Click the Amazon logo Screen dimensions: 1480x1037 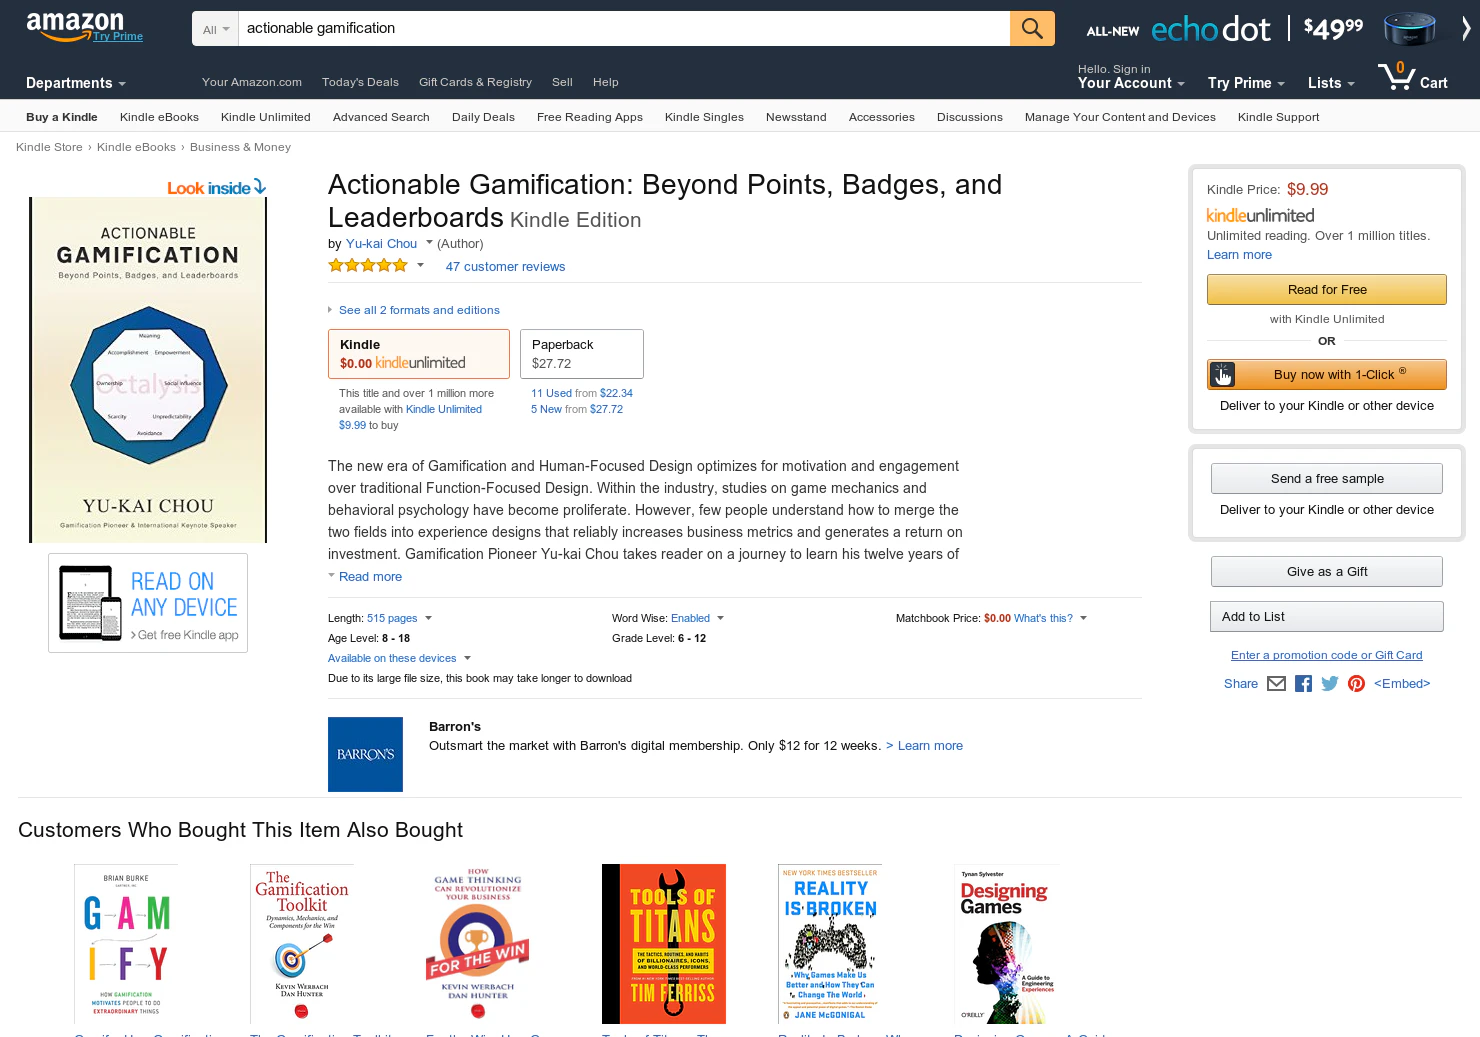(75, 25)
